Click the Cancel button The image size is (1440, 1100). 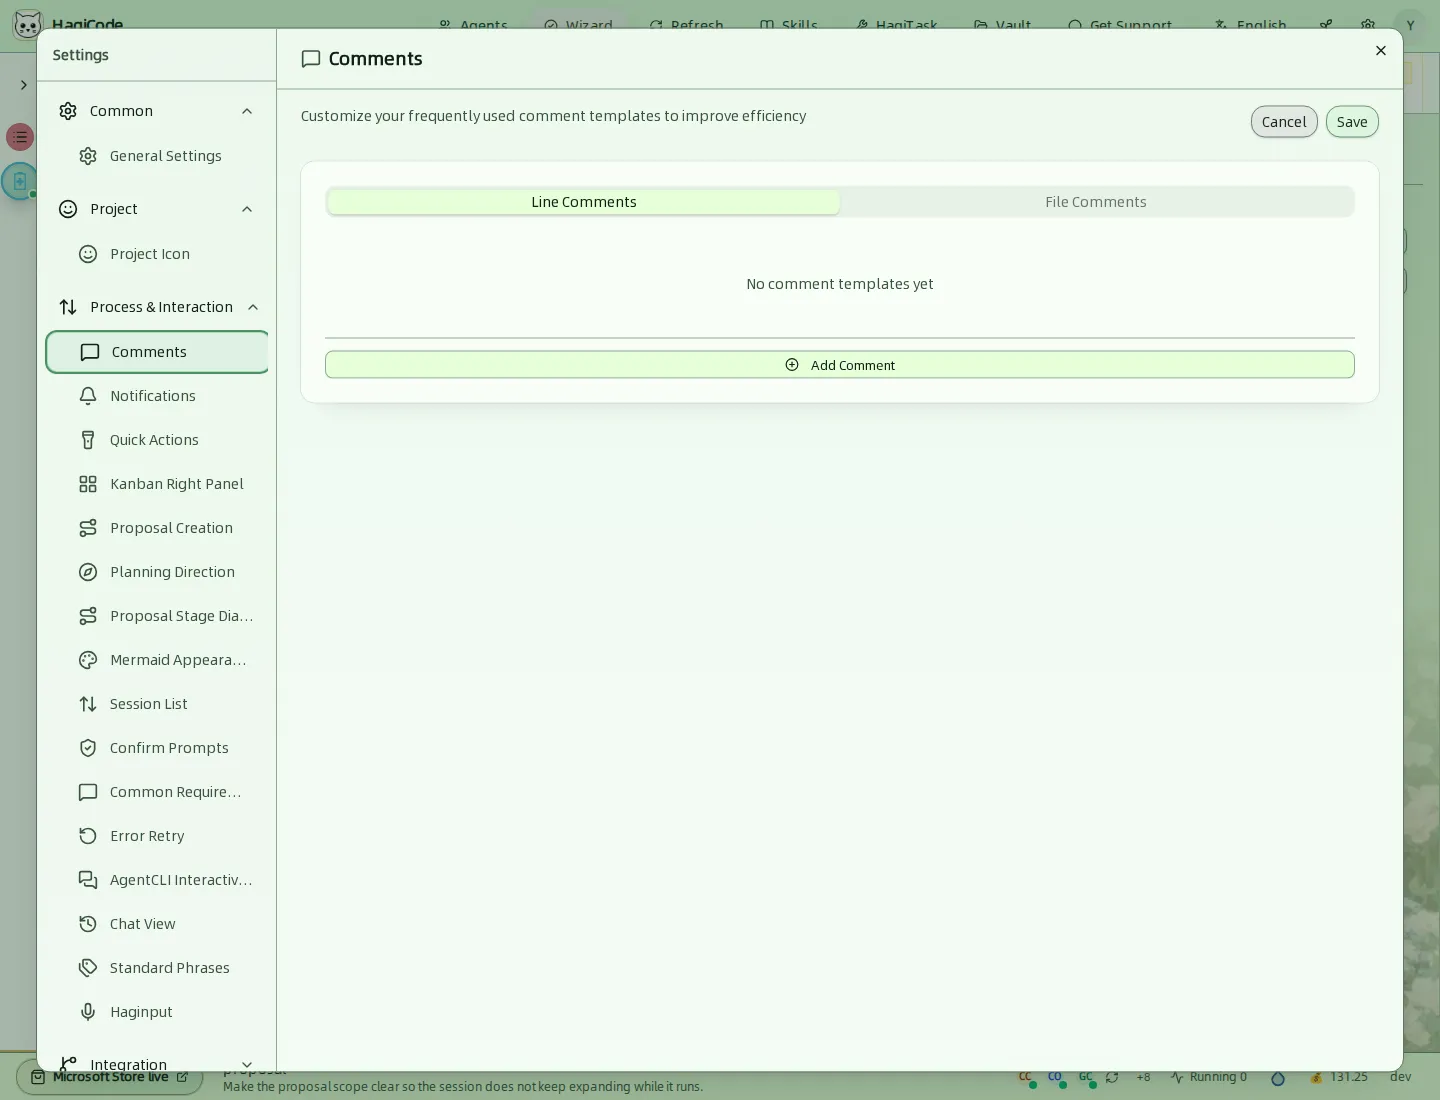coord(1284,122)
